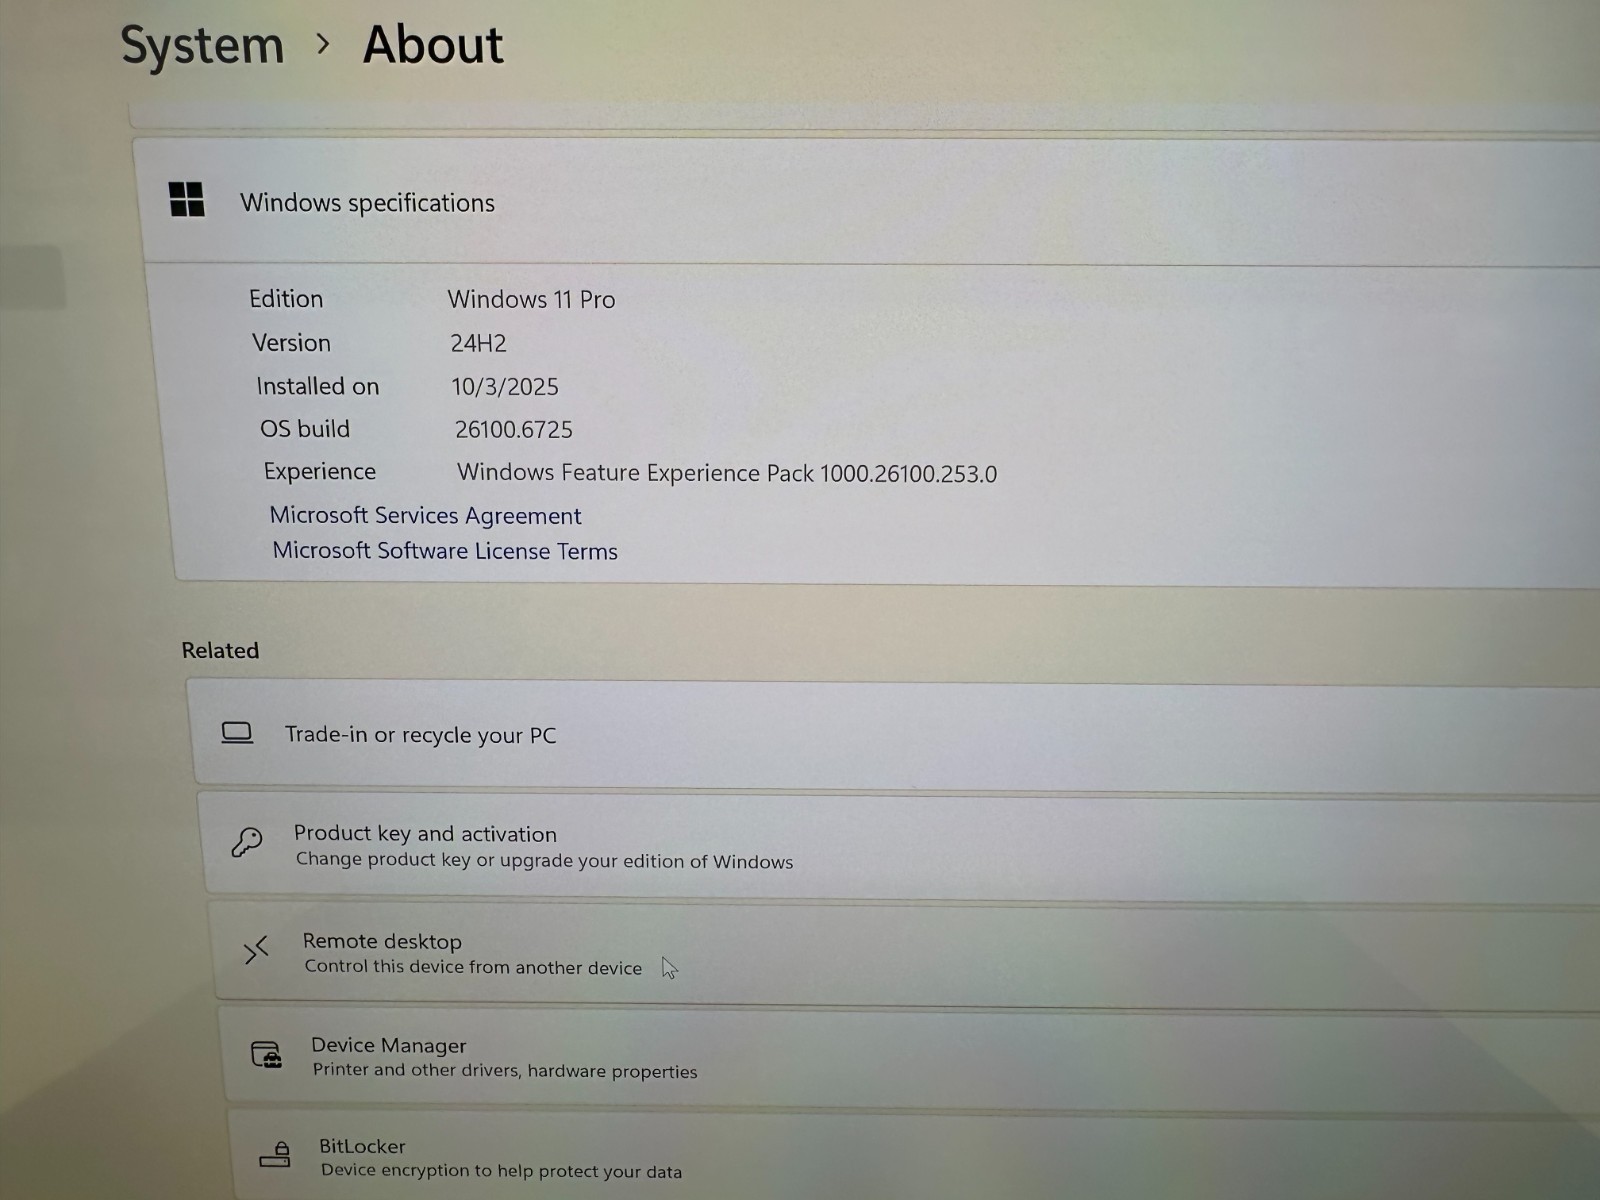Select the About breadcrumb title
1600x1200 pixels.
[x=433, y=45]
